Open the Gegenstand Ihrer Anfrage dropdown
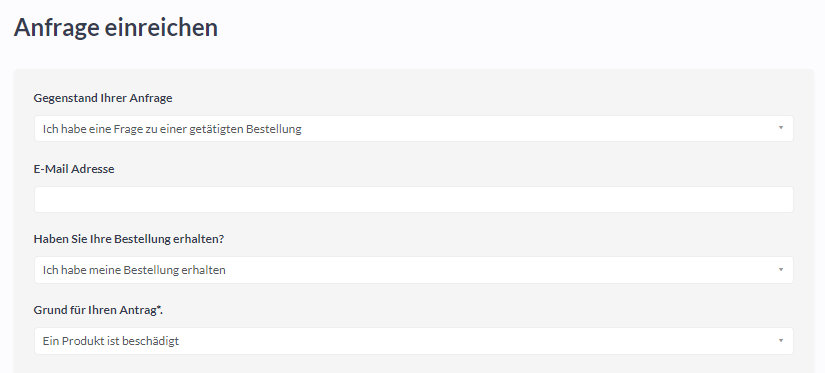The image size is (825, 373). tap(414, 128)
